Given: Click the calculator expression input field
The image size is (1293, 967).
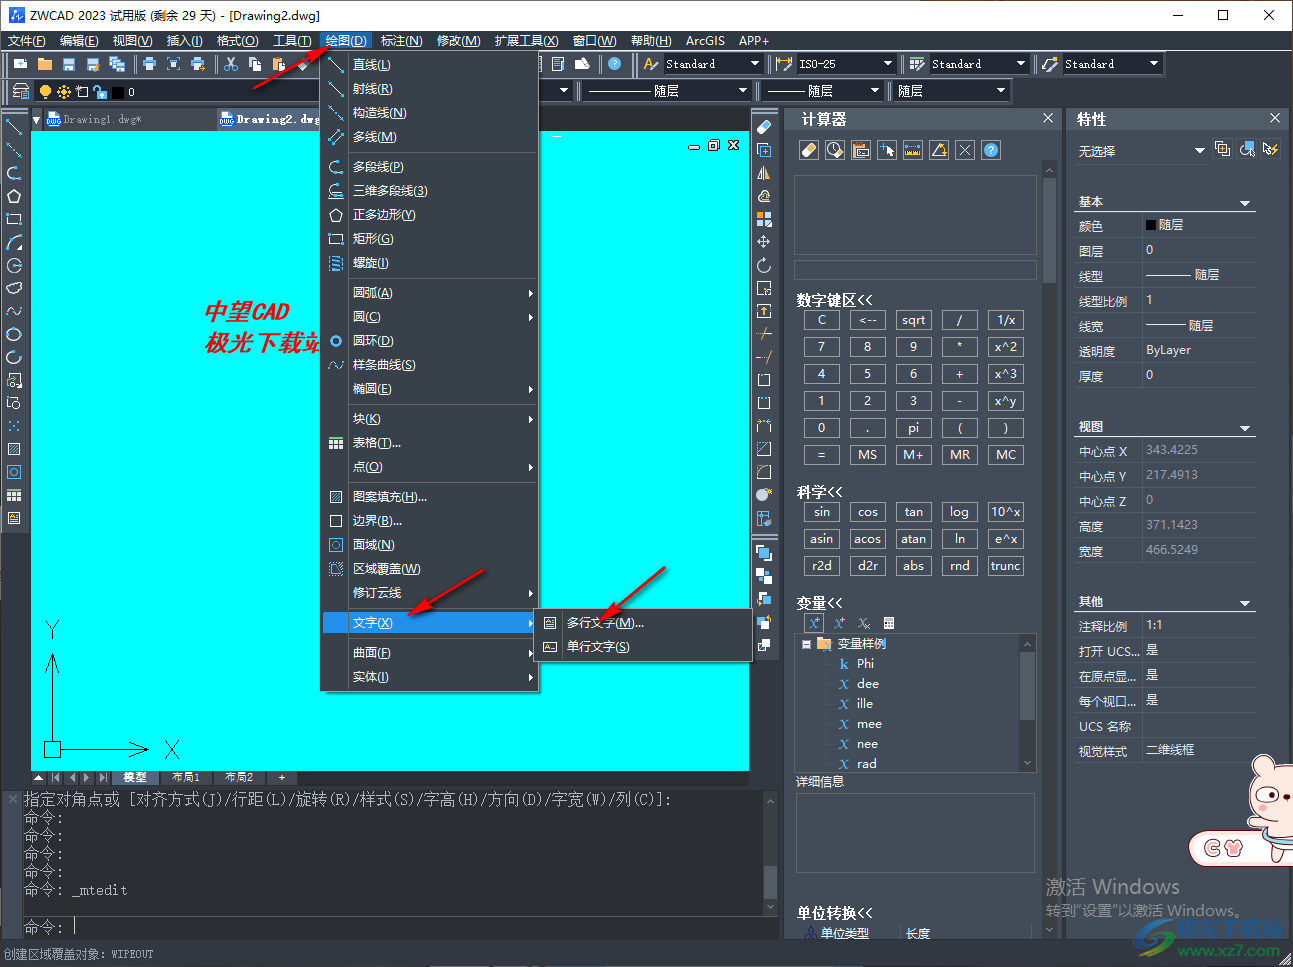Looking at the screenshot, I should pos(915,270).
